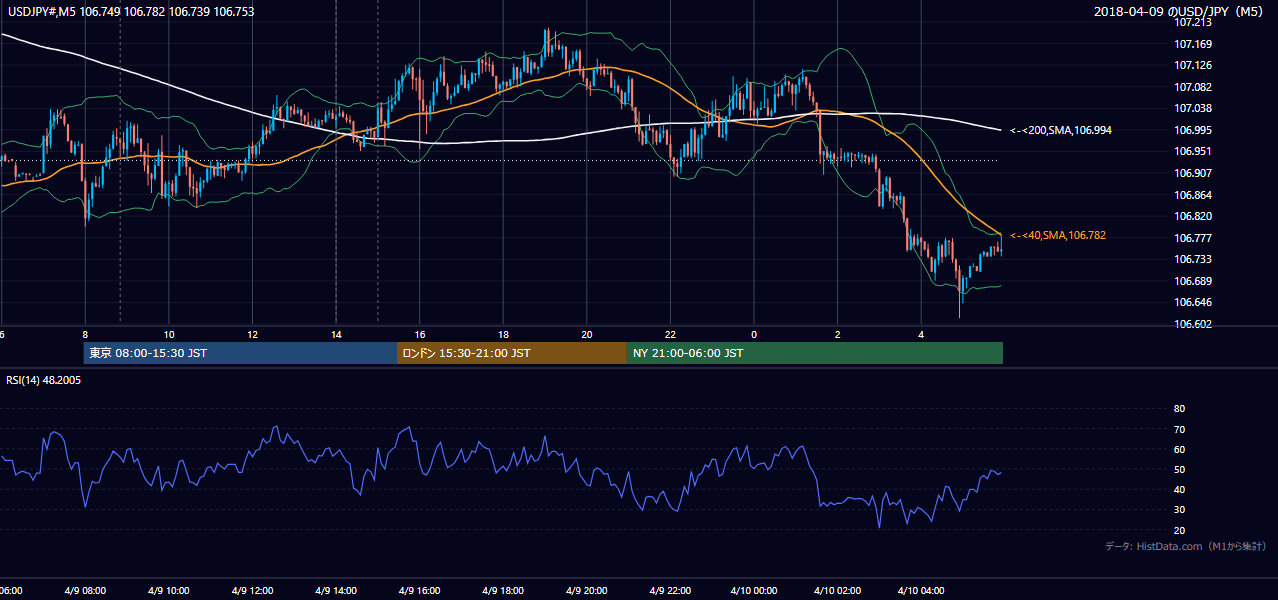Click the 4/9 16:00 bottom time label
The image size is (1278, 600).
pos(420,591)
